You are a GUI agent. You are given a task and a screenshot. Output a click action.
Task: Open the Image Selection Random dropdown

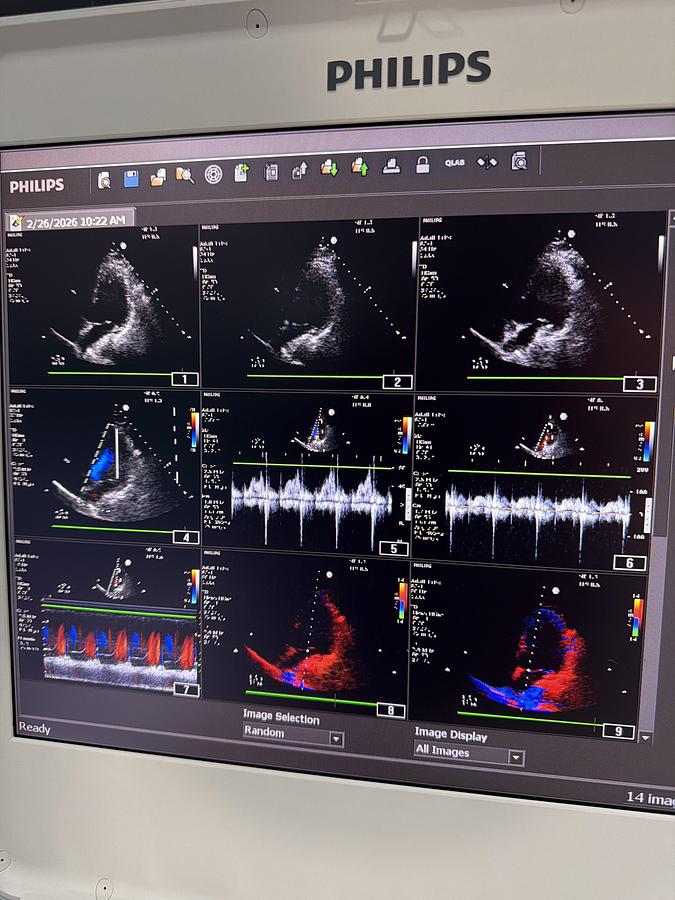[293, 735]
